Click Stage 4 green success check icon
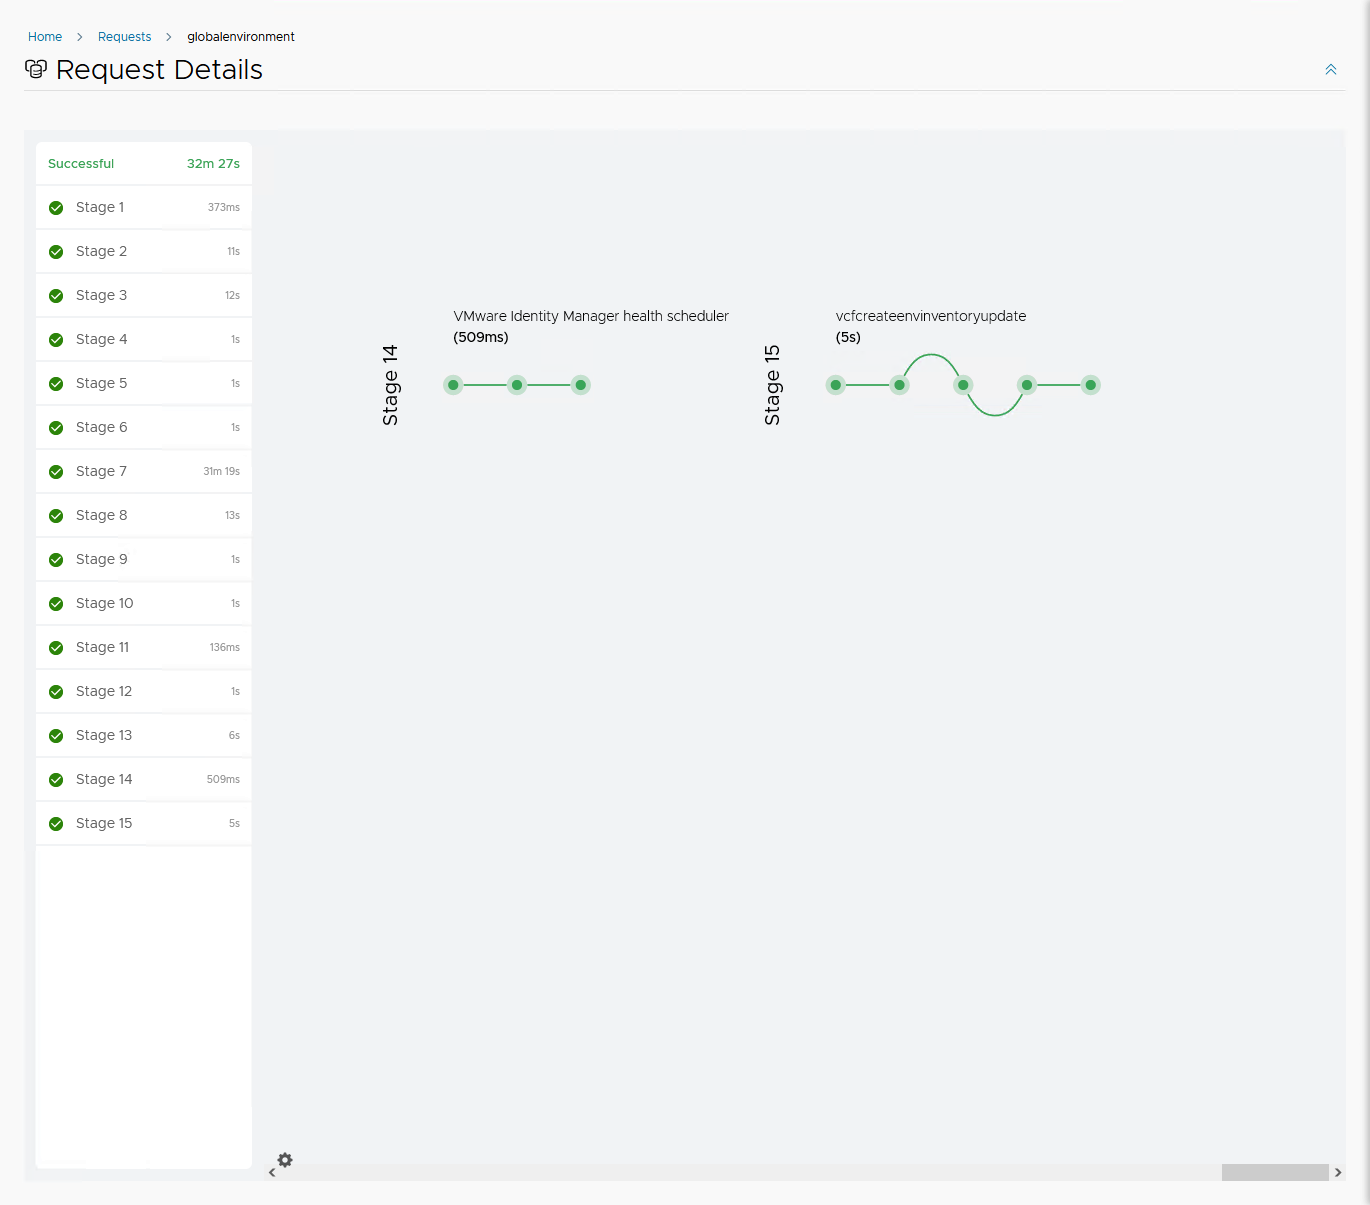The width and height of the screenshot is (1370, 1205). 56,340
